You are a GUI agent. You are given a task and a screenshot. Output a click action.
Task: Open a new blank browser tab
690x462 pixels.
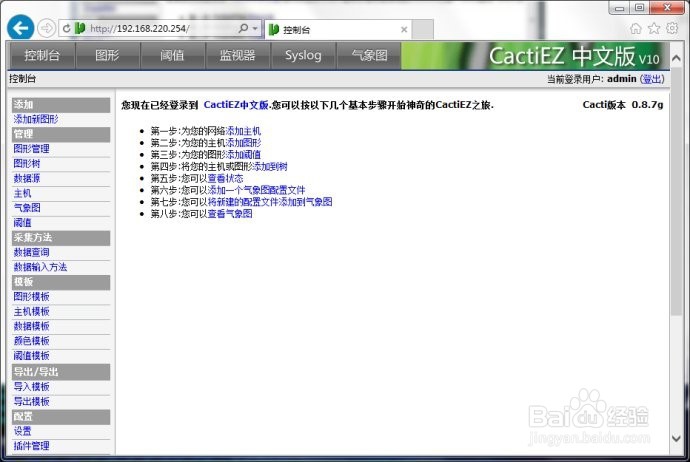click(x=422, y=29)
